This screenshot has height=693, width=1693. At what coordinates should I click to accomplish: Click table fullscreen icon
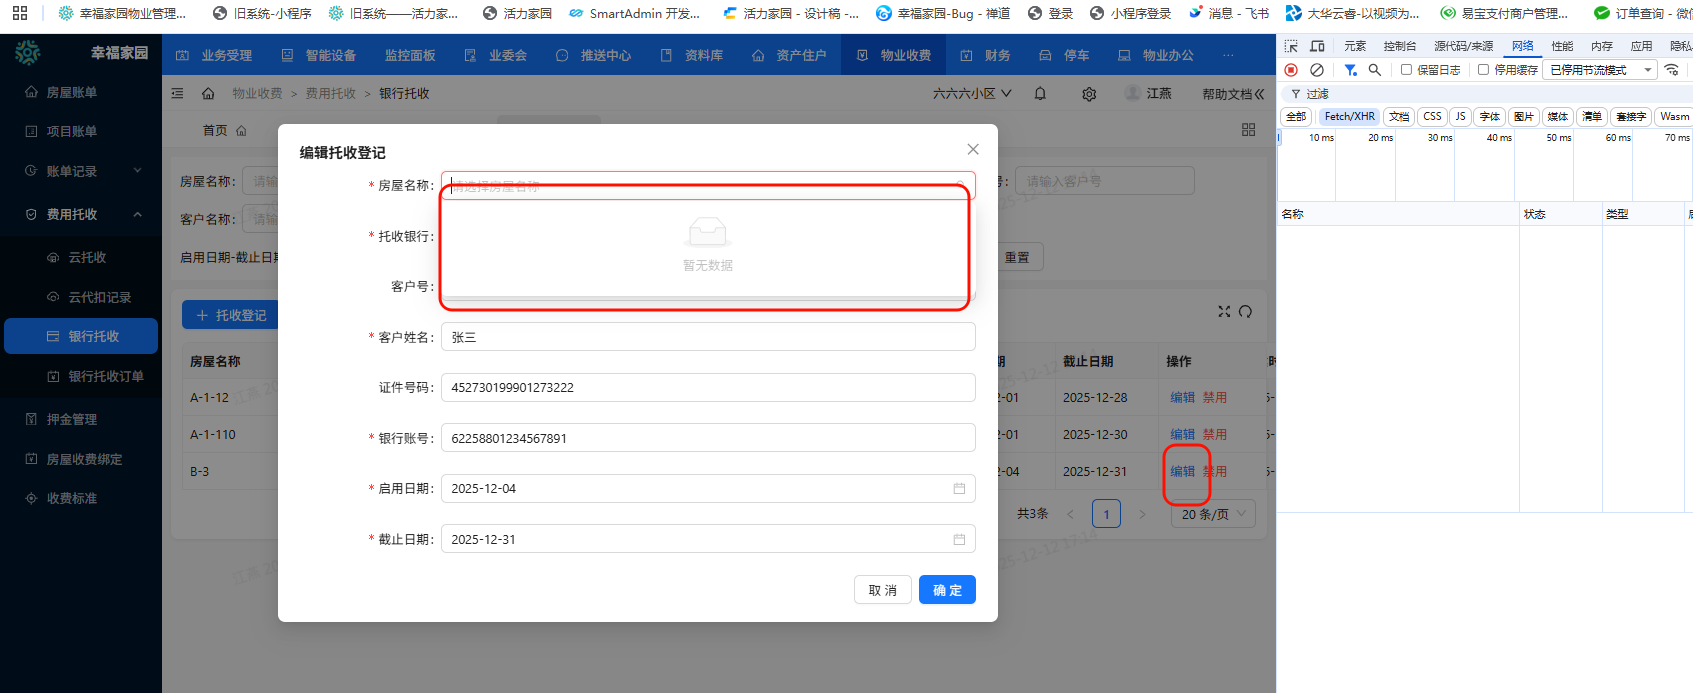point(1224,312)
